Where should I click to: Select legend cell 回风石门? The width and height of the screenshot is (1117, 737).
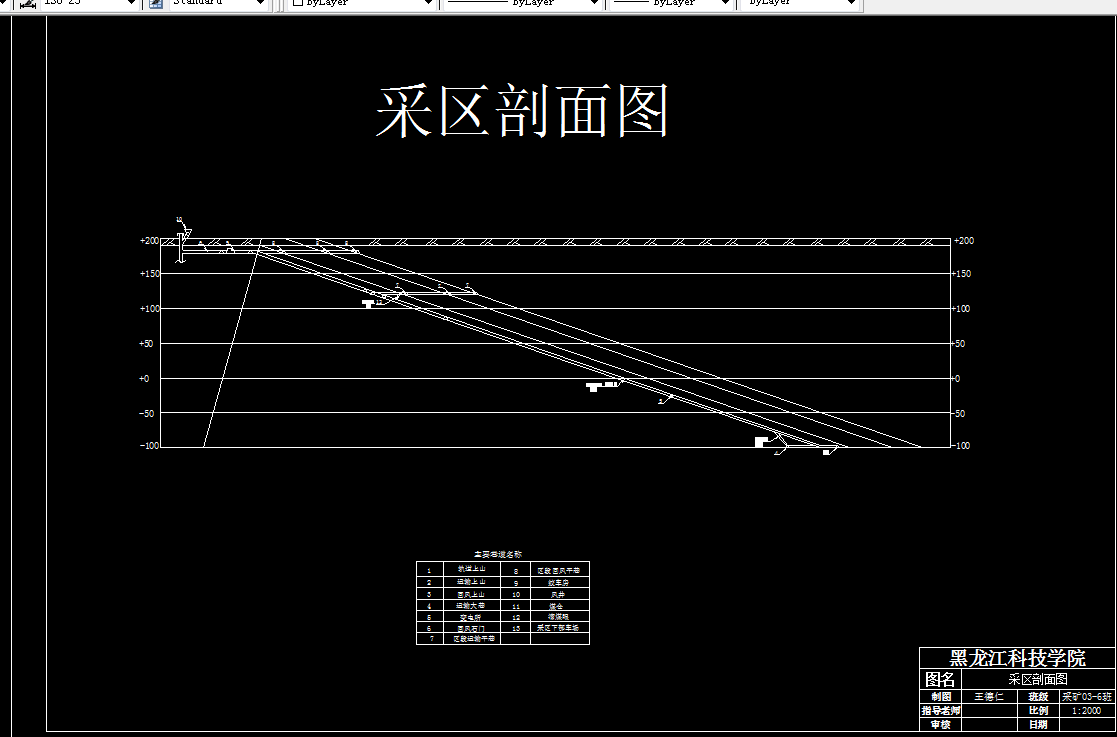471,629
